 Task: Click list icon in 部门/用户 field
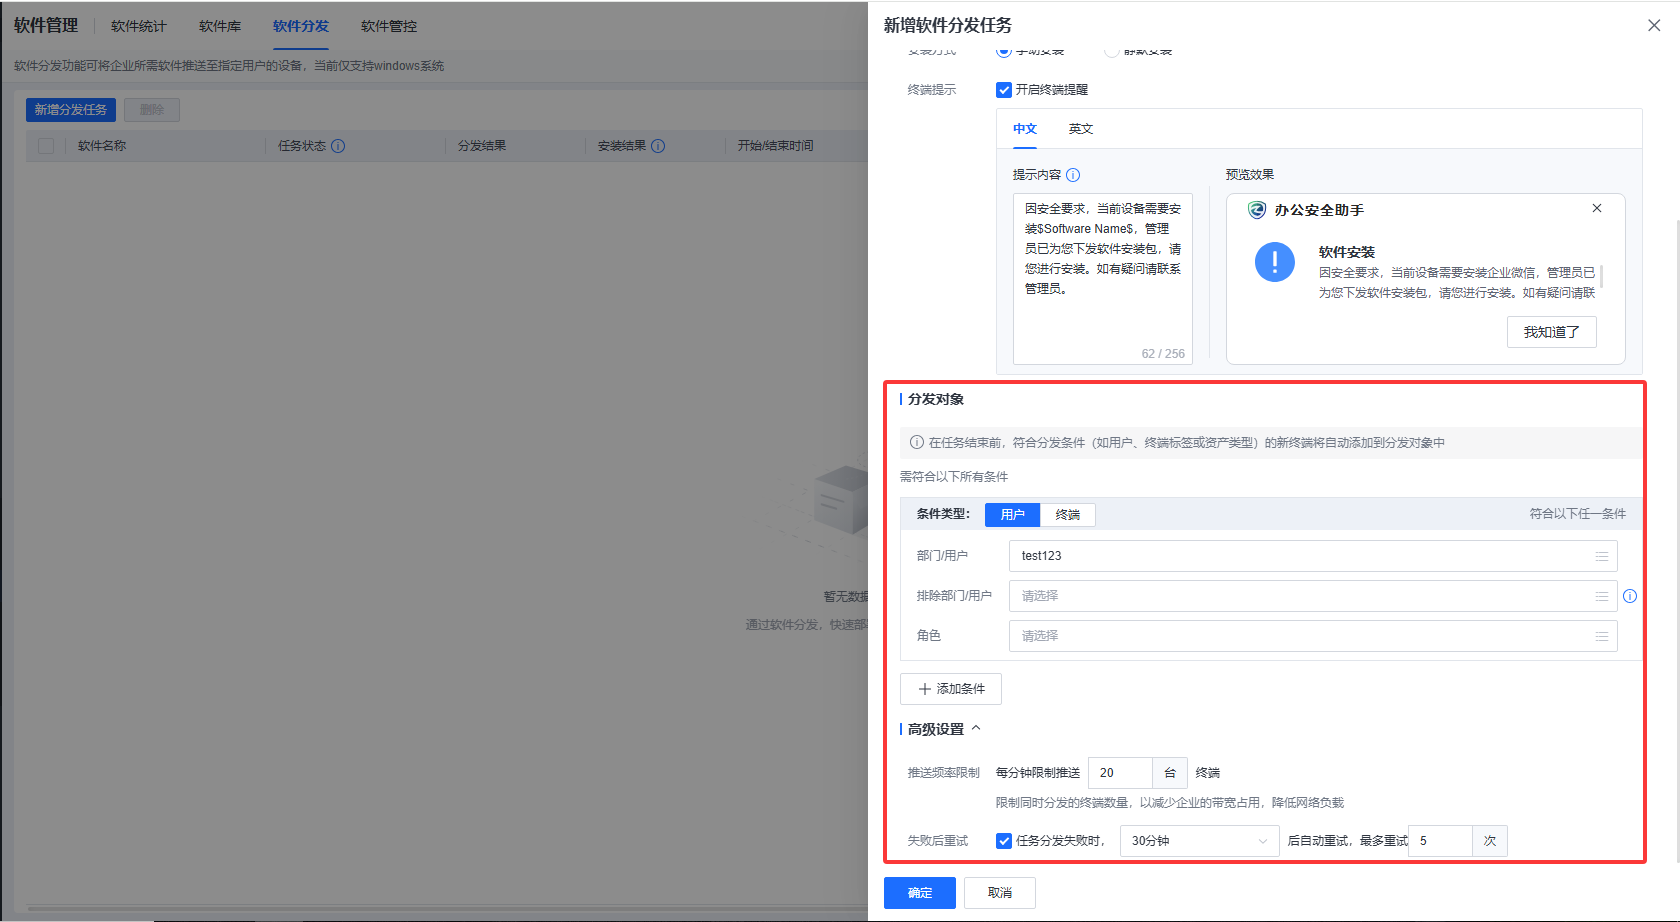click(x=1601, y=556)
